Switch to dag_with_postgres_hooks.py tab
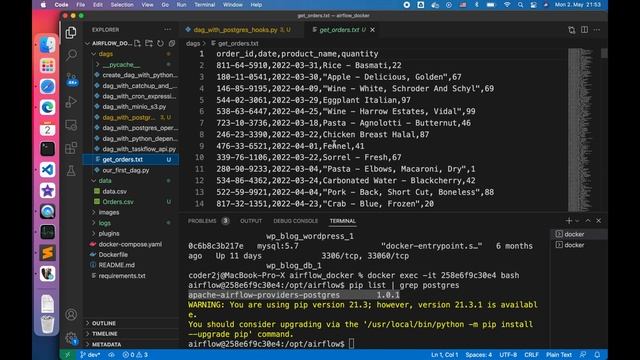Viewport: 640px width, 360px height. (x=241, y=30)
